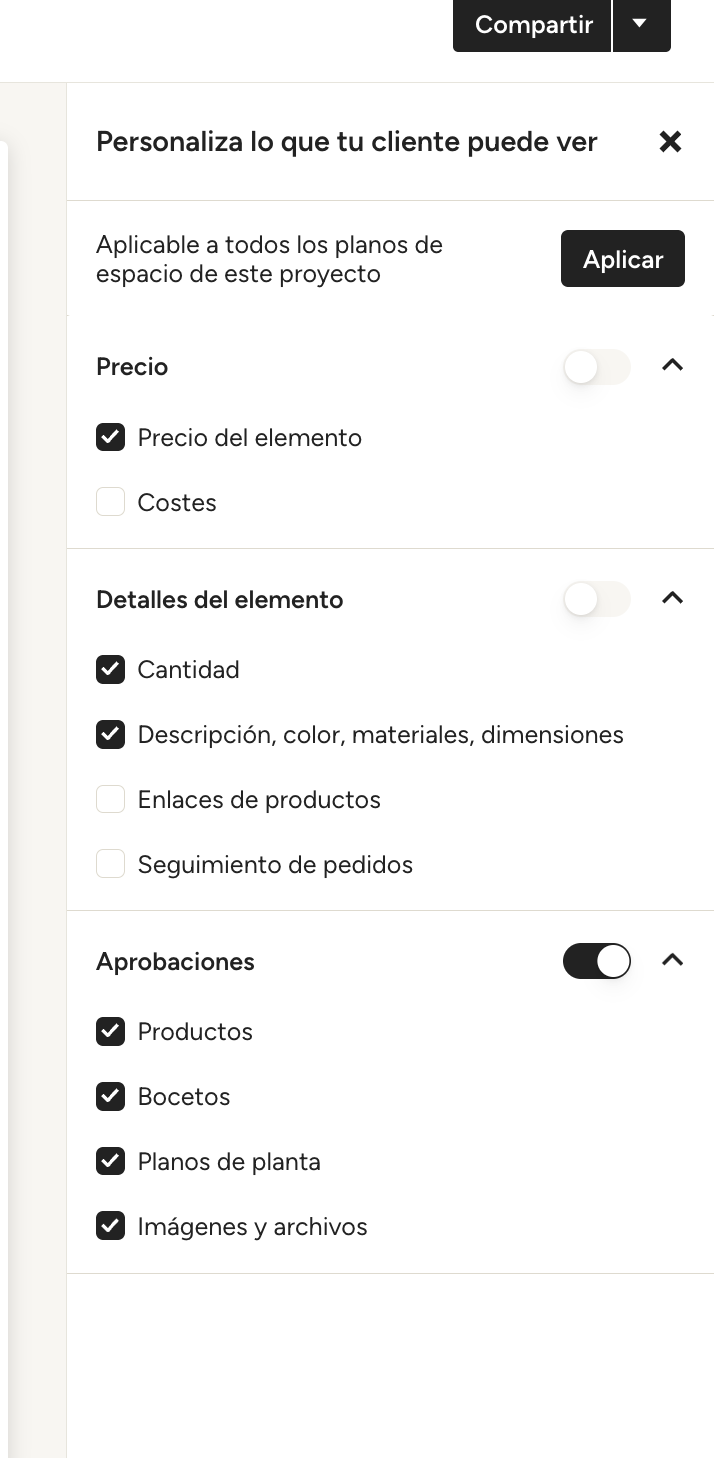Deselect Planos de planta checkbox

(x=111, y=1162)
